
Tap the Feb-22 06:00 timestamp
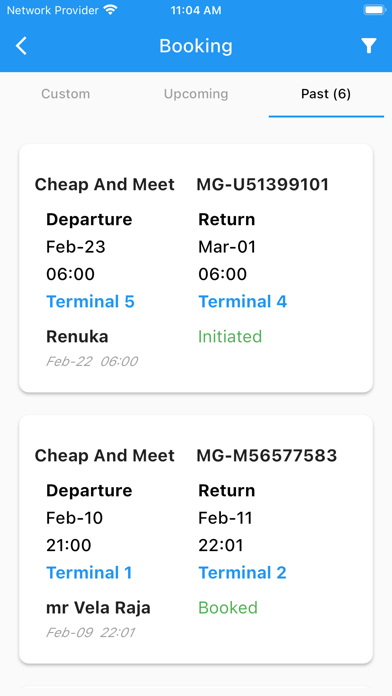pos(92,361)
